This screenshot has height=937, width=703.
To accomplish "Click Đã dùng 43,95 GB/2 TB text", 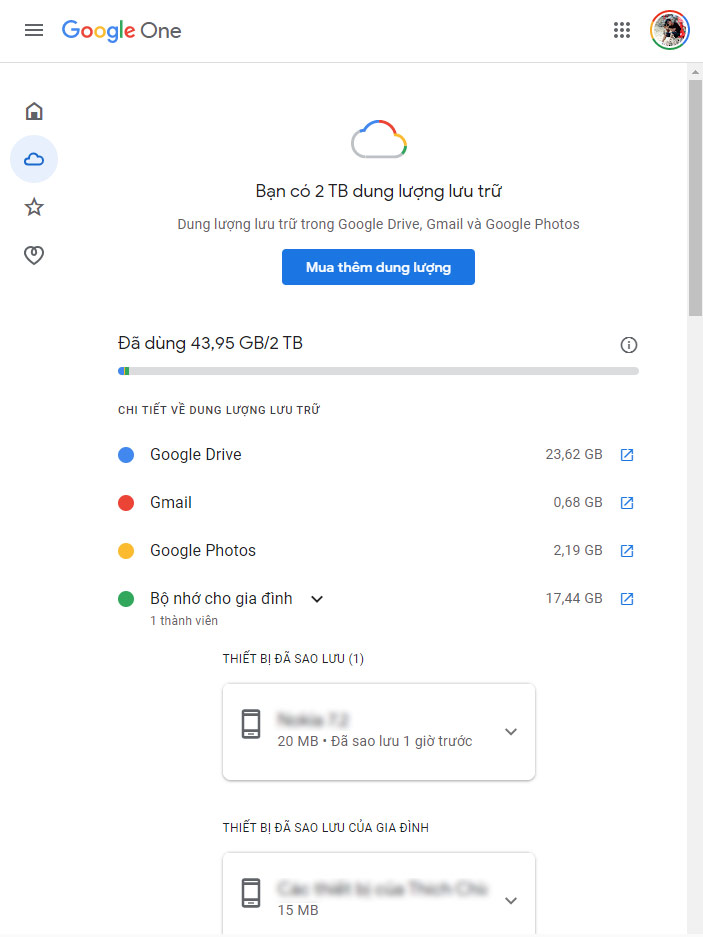I will (x=210, y=343).
